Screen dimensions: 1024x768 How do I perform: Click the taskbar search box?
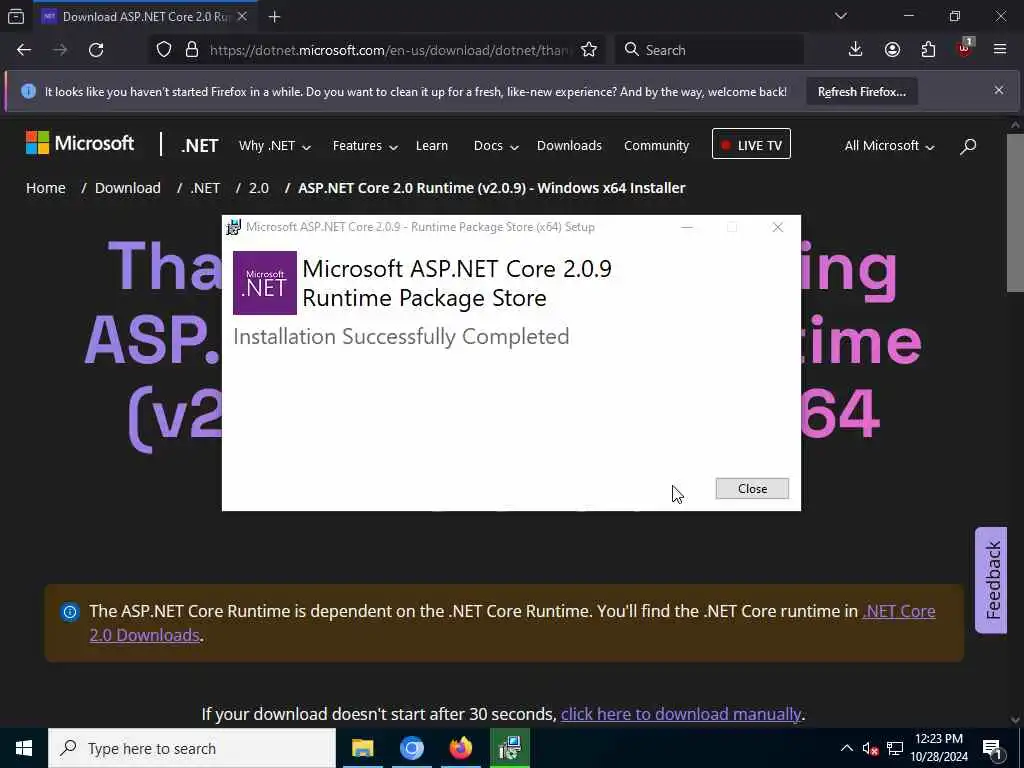(x=192, y=748)
